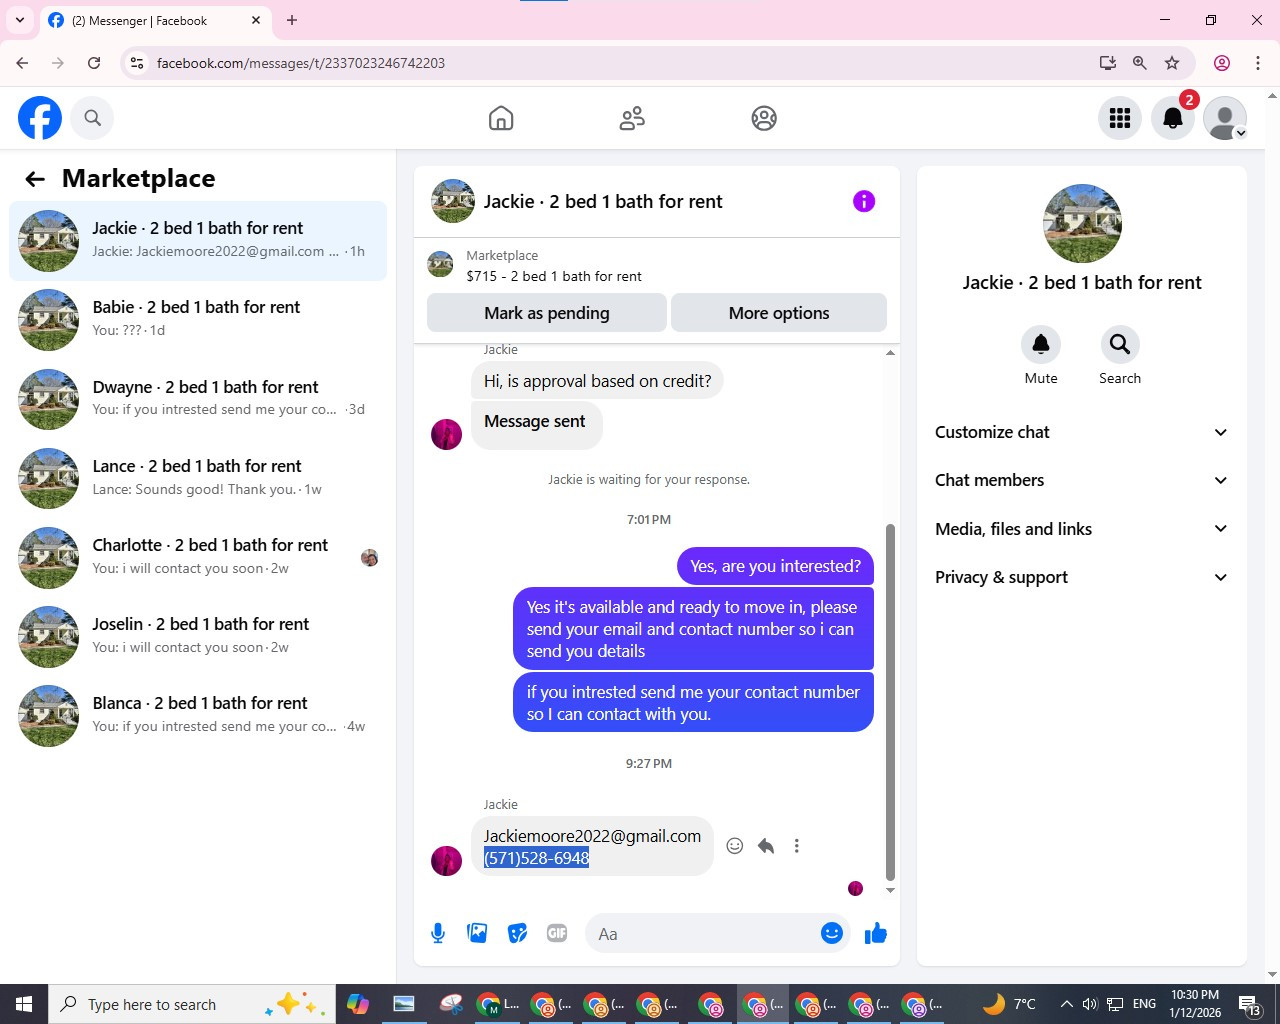Screen dimensions: 1280x1024
Task: Open the browser zoom magnifier icon
Action: 1140,63
